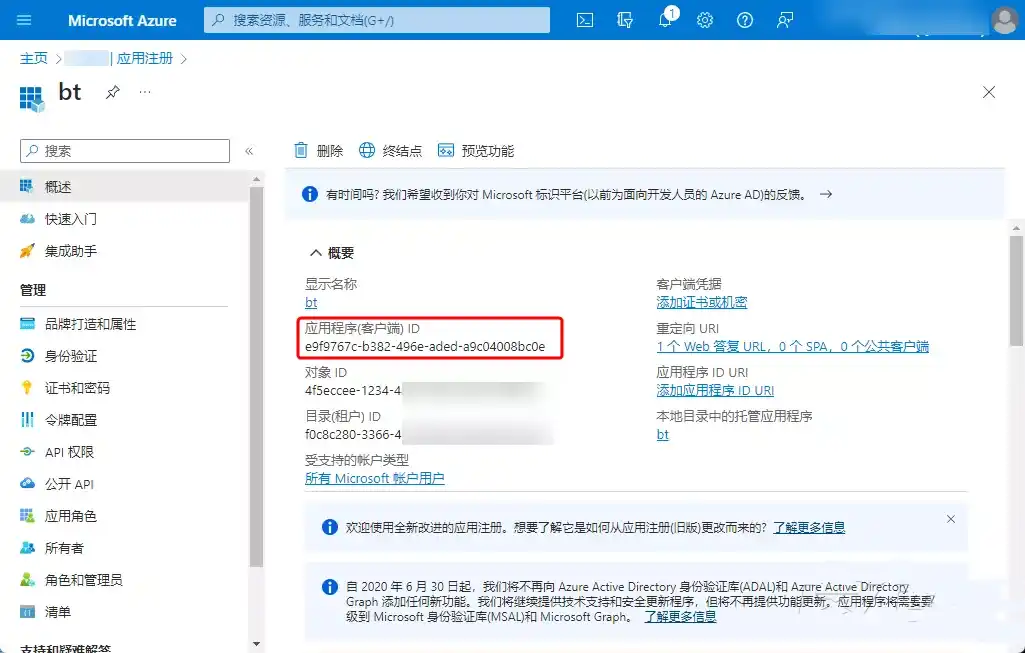The height and width of the screenshot is (653, 1025).
Task: Open 终结点 from the command bar
Action: pyautogui.click(x=387, y=150)
